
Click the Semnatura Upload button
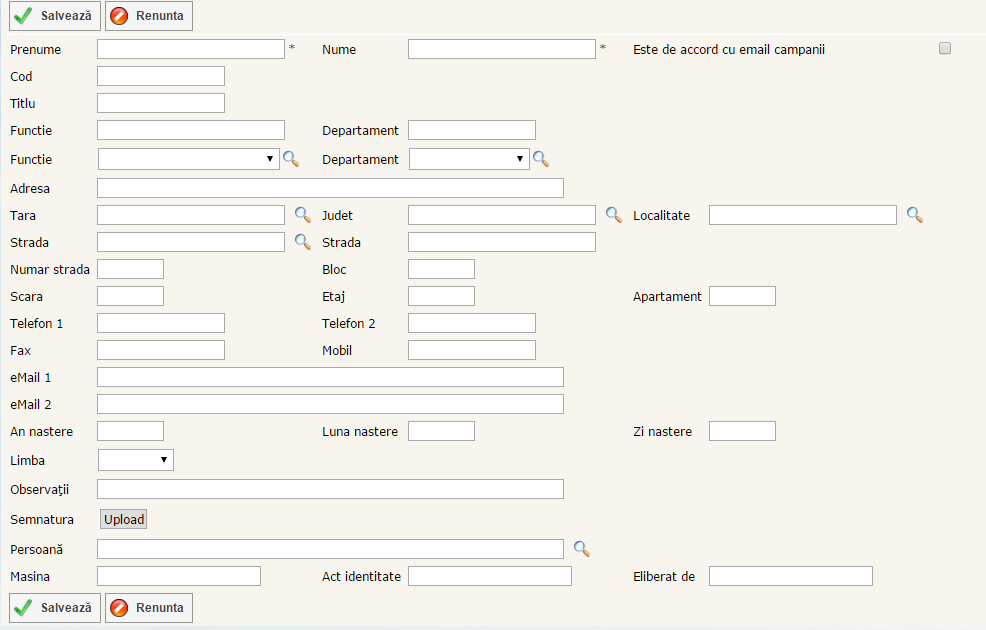click(124, 520)
